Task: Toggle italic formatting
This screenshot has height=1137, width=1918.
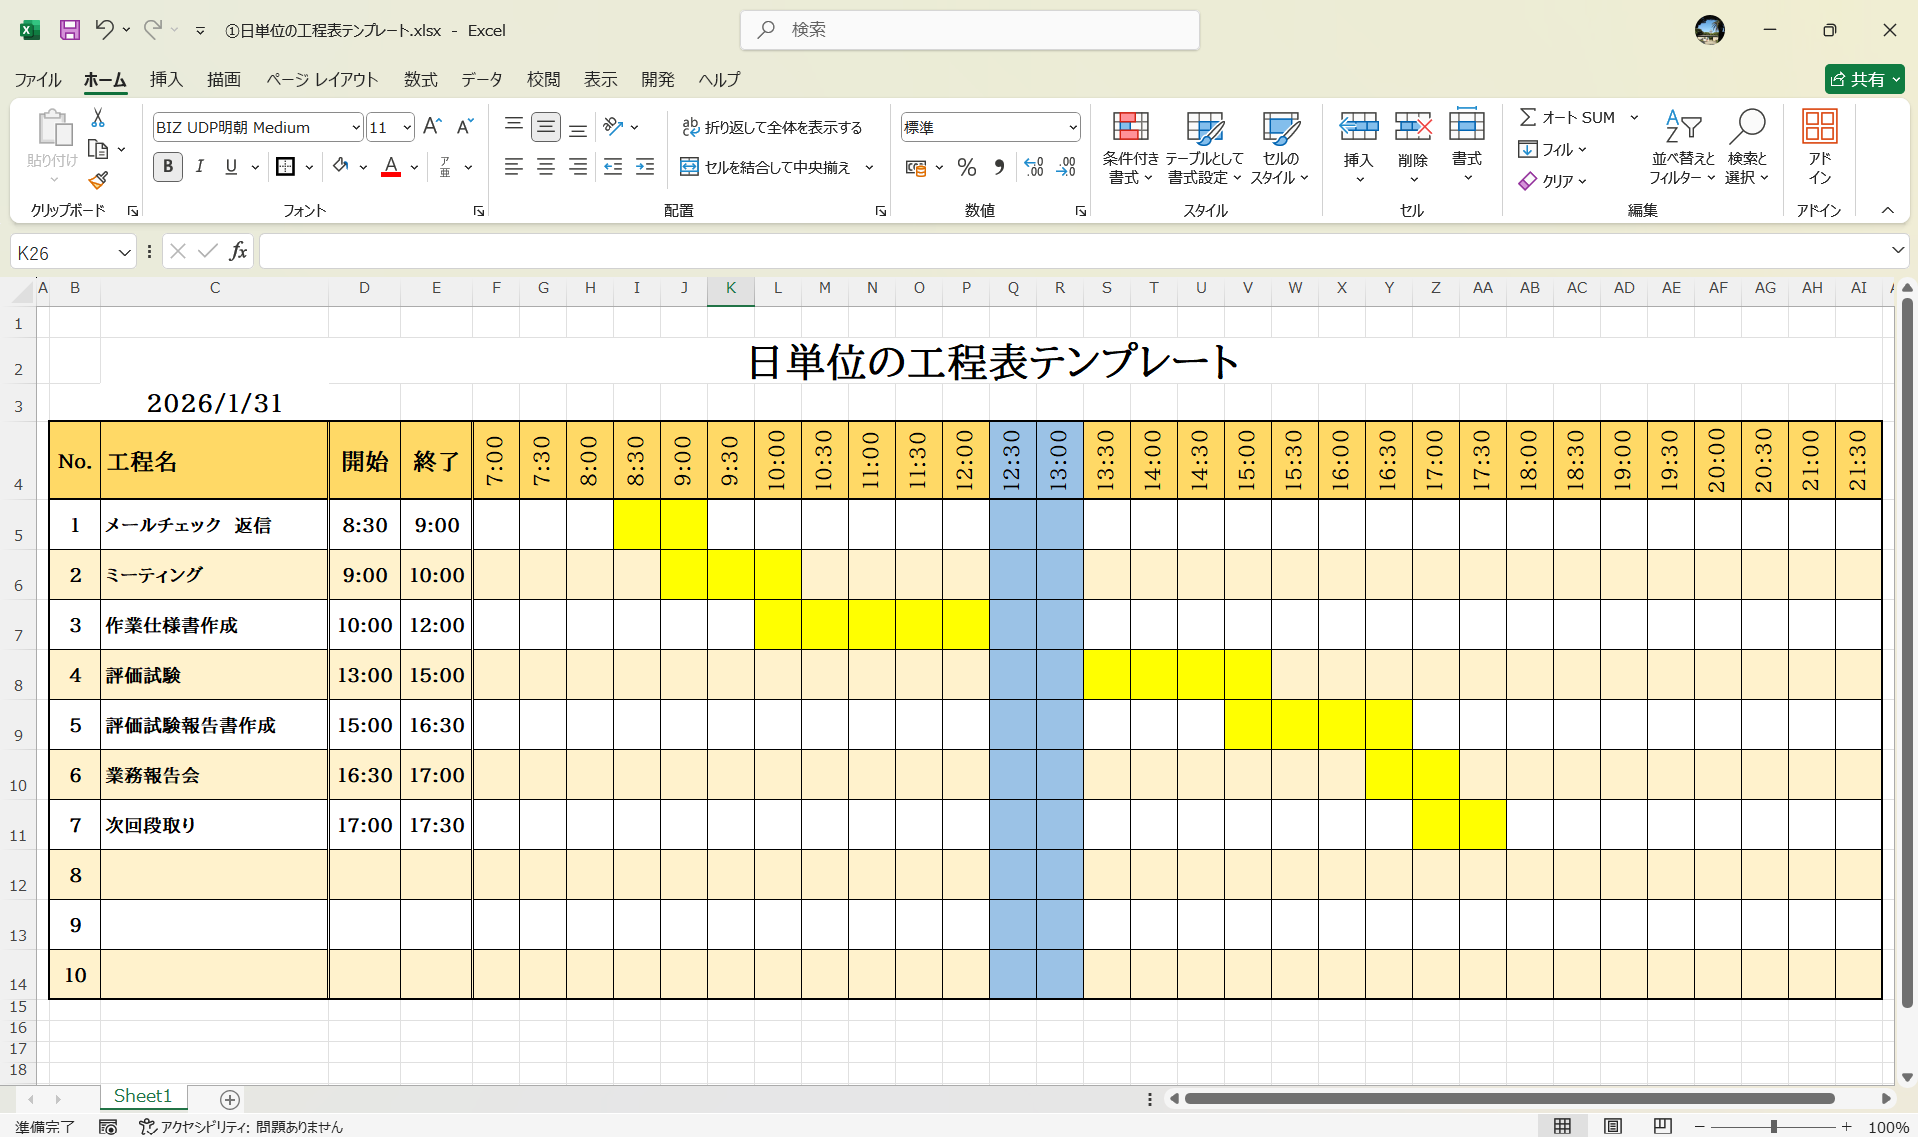Action: [x=199, y=167]
